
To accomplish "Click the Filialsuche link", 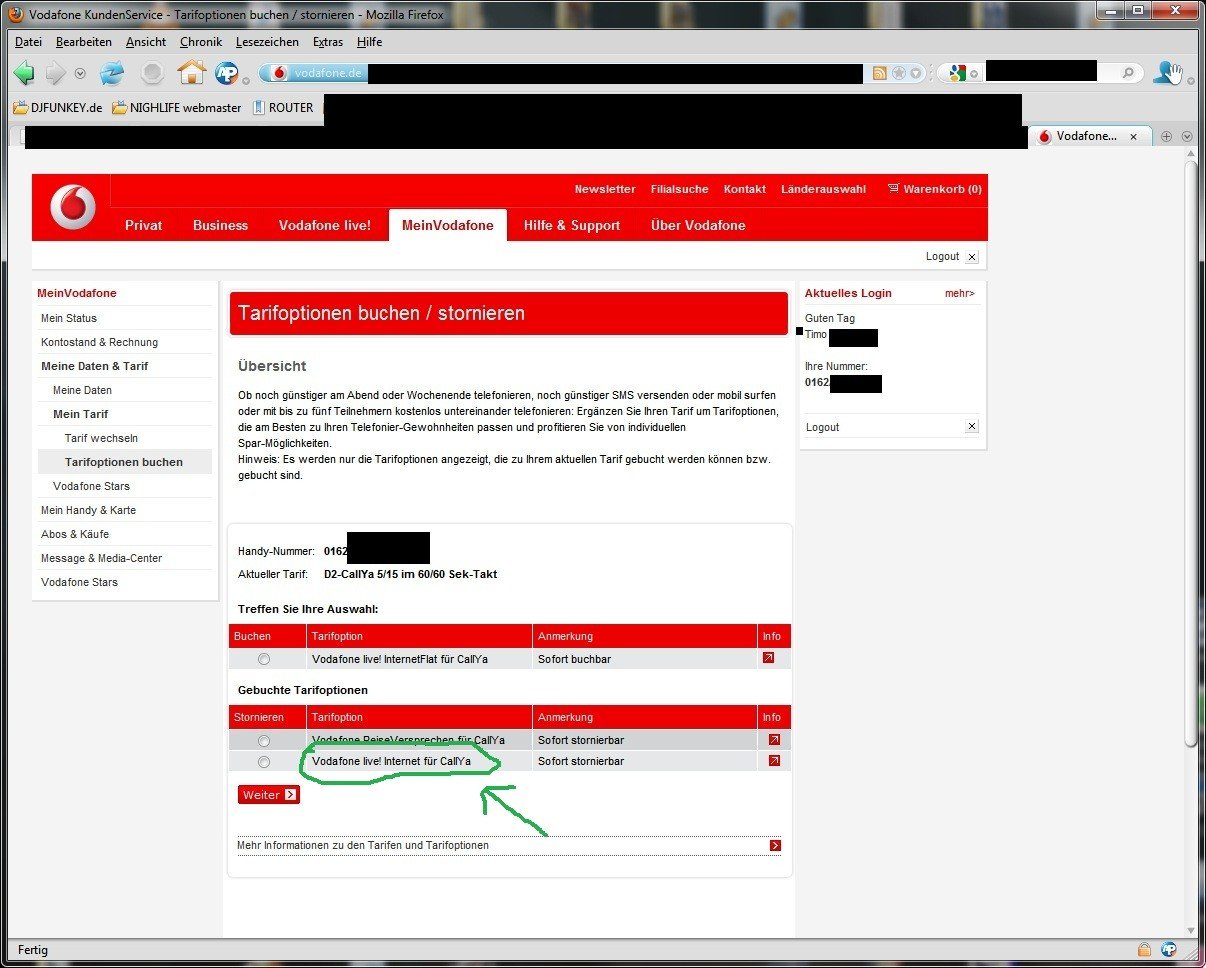I will pos(679,189).
